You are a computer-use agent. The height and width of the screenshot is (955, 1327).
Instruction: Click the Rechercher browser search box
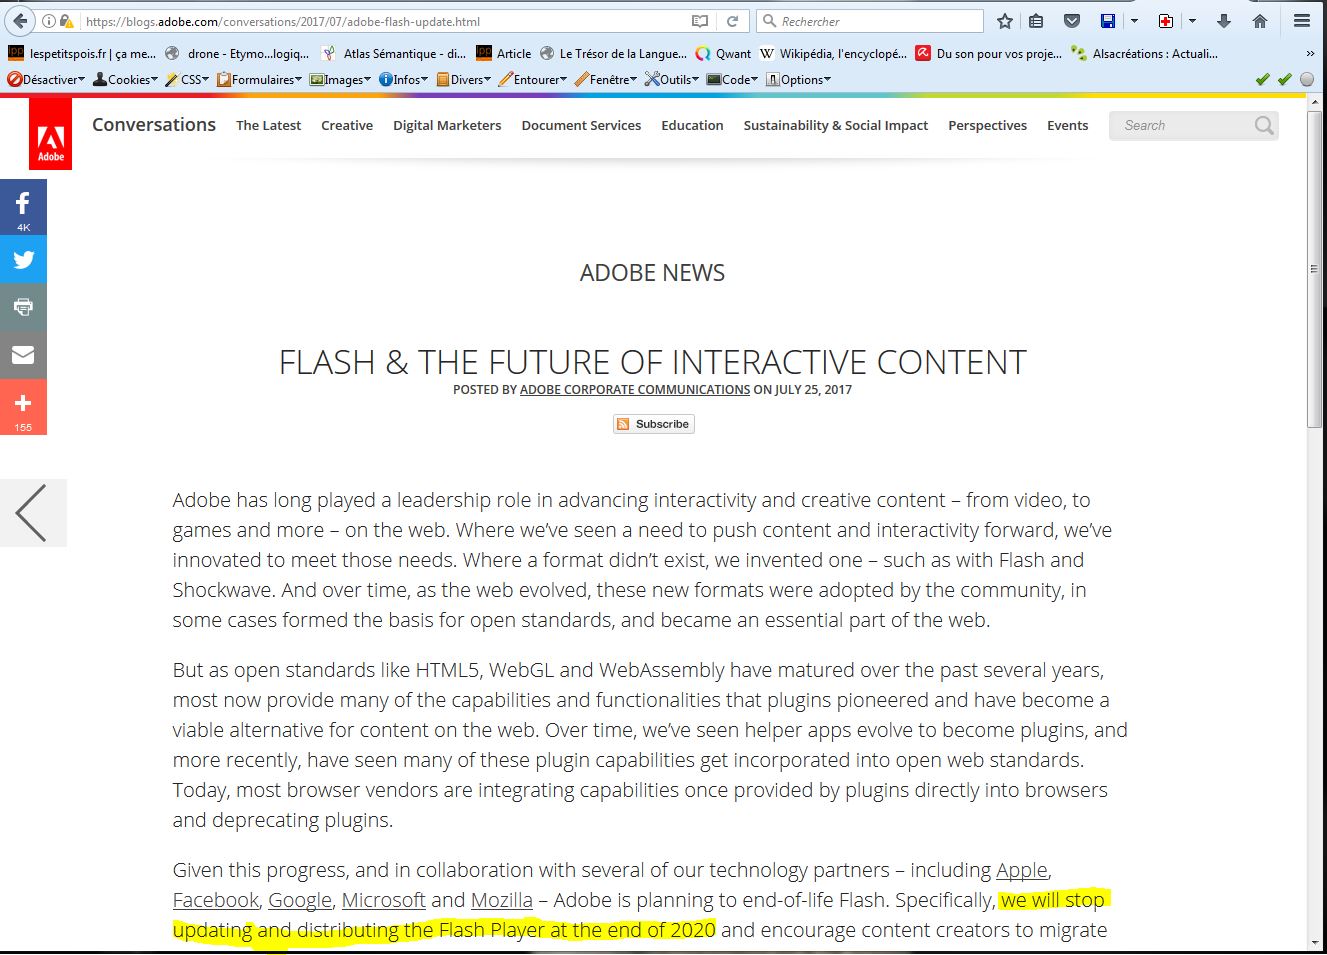tap(870, 21)
